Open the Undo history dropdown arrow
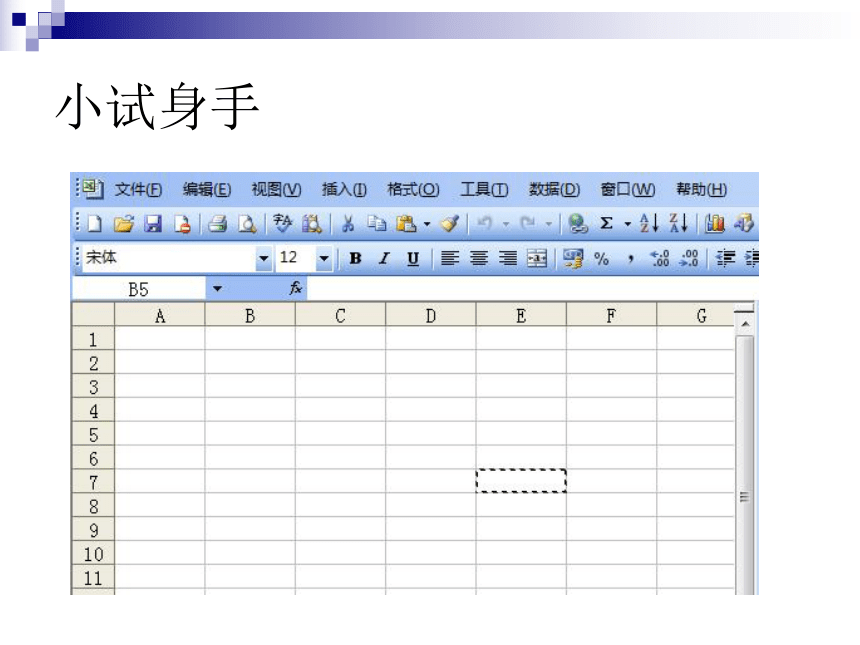This screenshot has height=645, width=860. pyautogui.click(x=506, y=224)
